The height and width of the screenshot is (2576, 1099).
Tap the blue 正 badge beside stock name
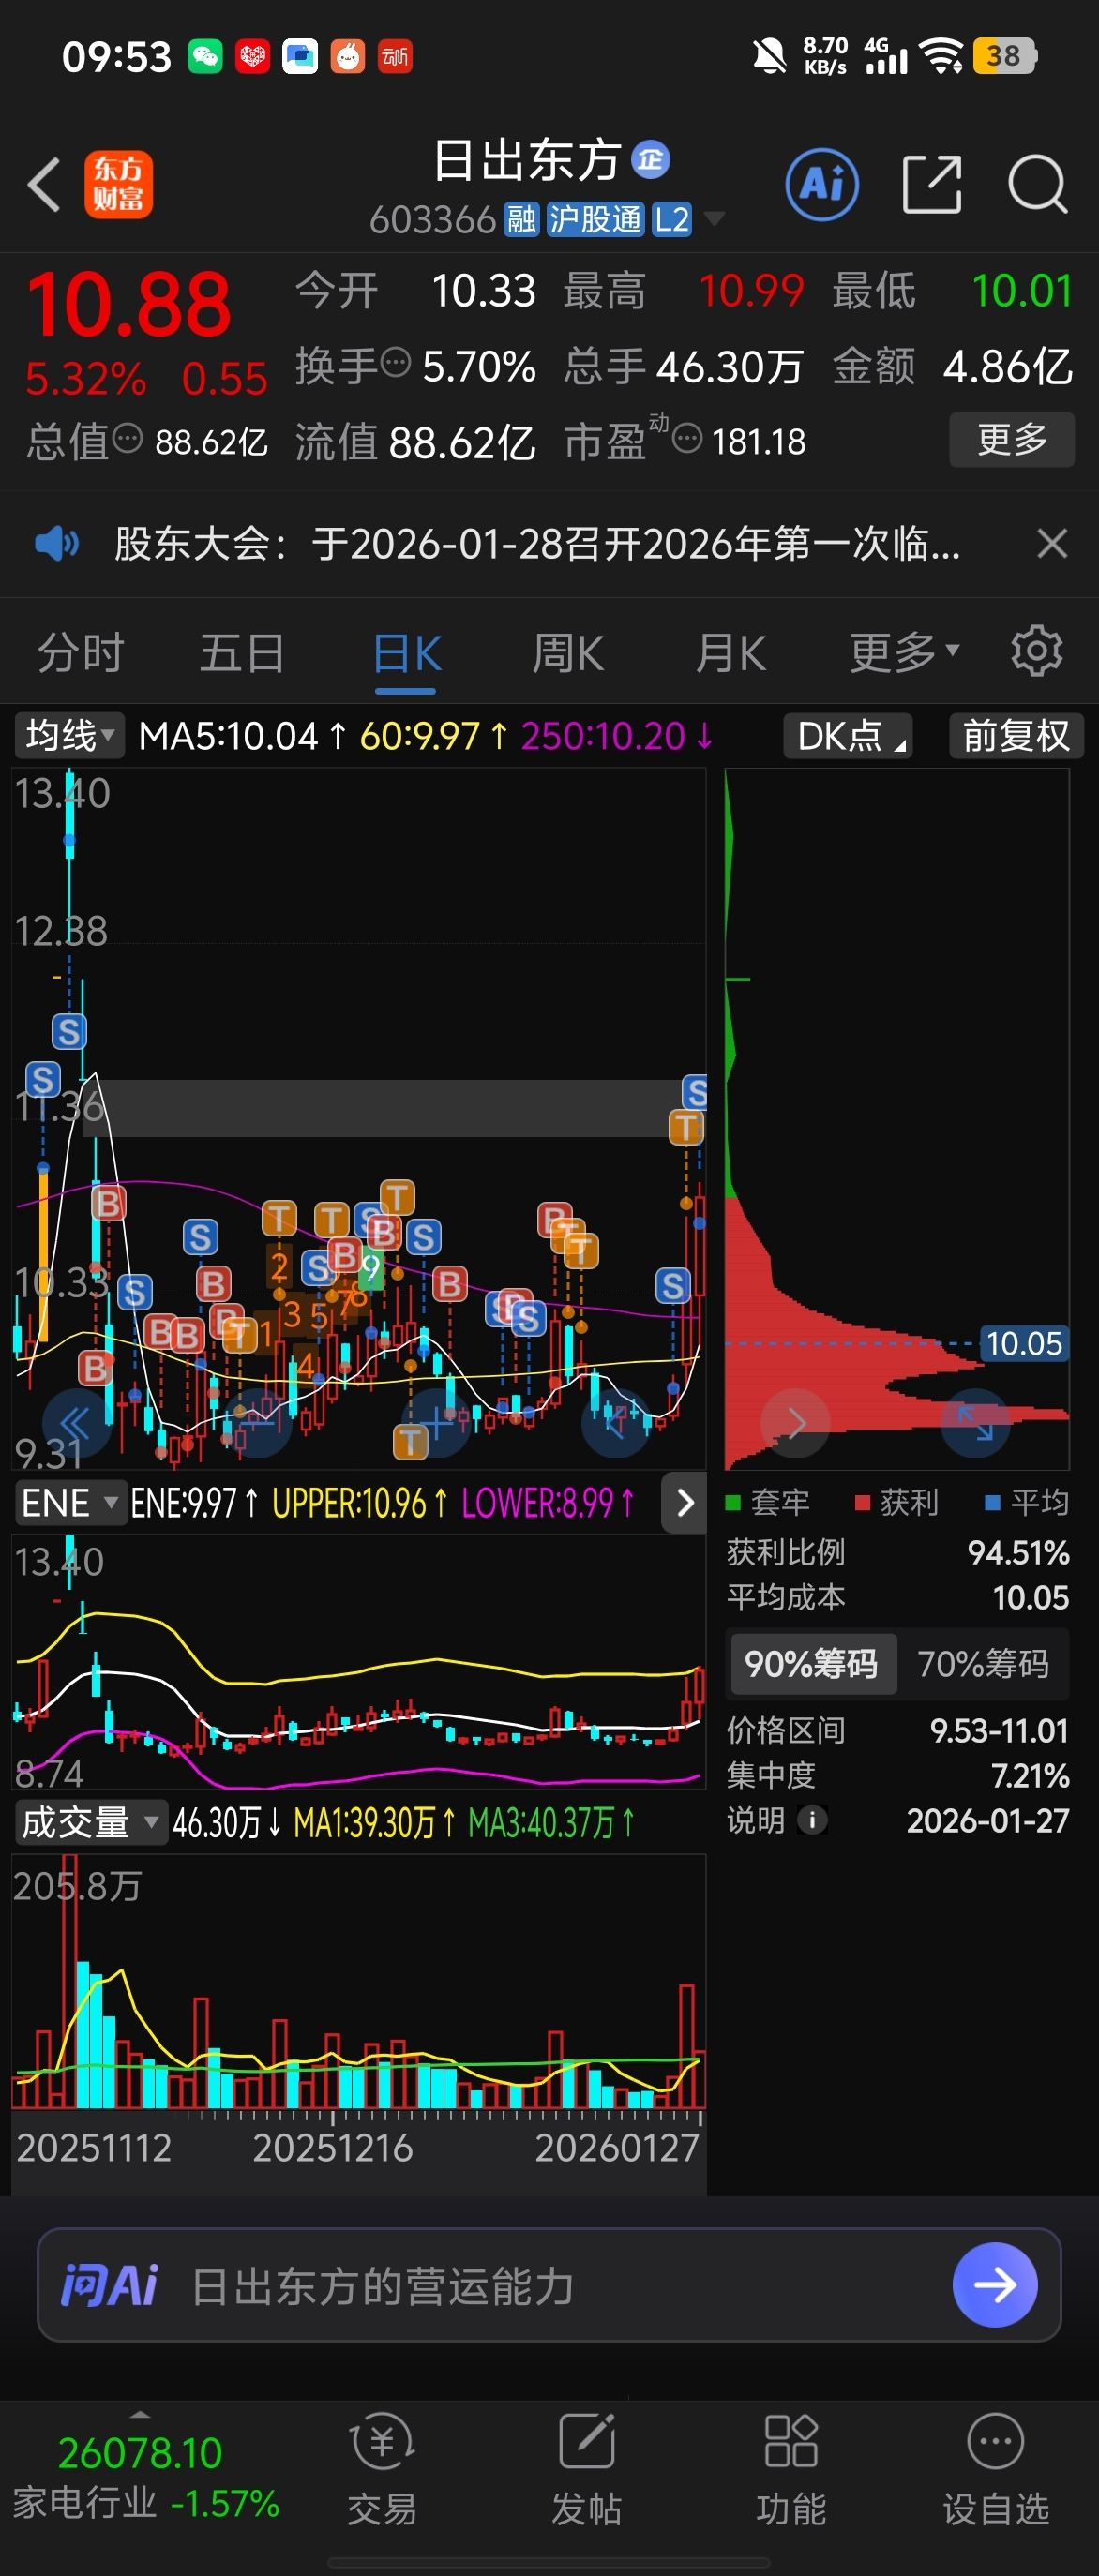tap(651, 159)
